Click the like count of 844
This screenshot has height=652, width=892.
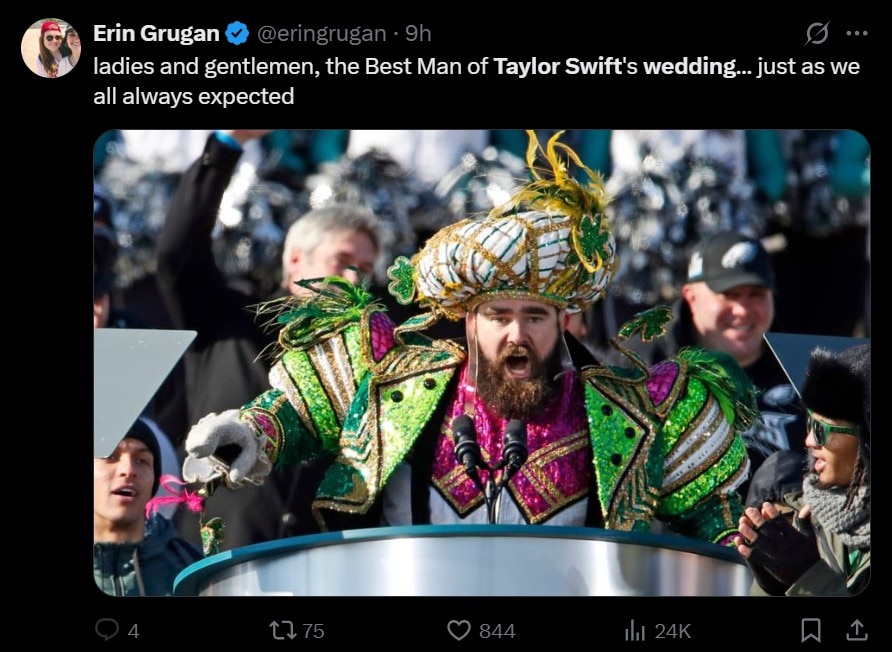point(497,631)
